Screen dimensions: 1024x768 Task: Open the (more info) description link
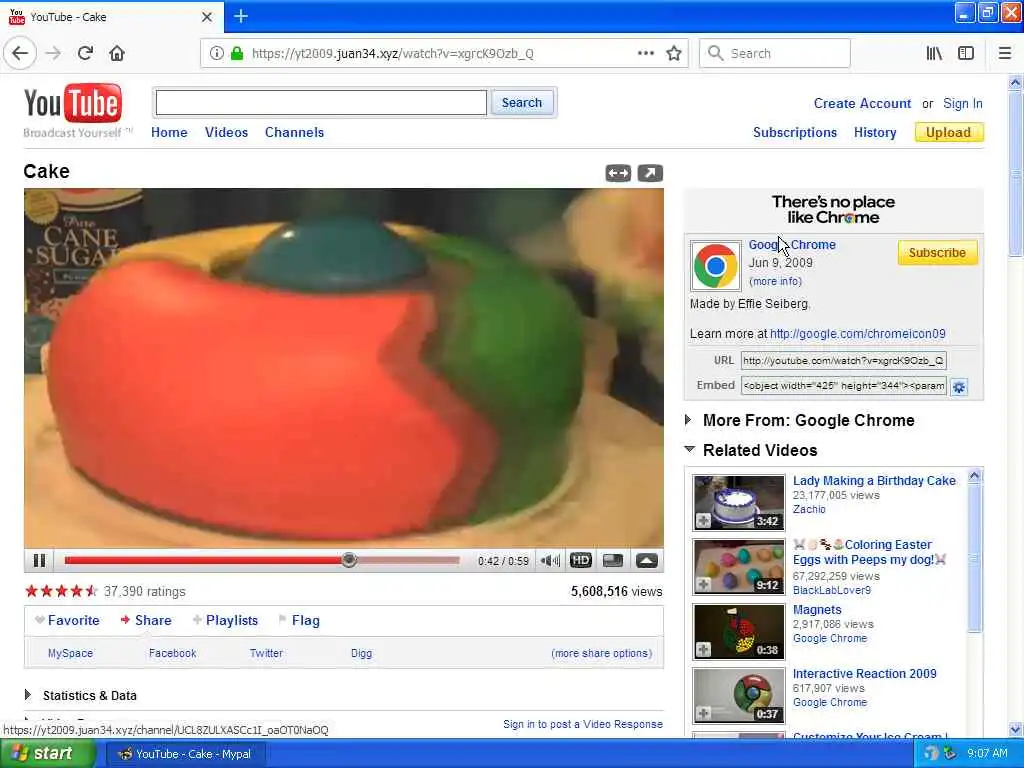coord(775,281)
